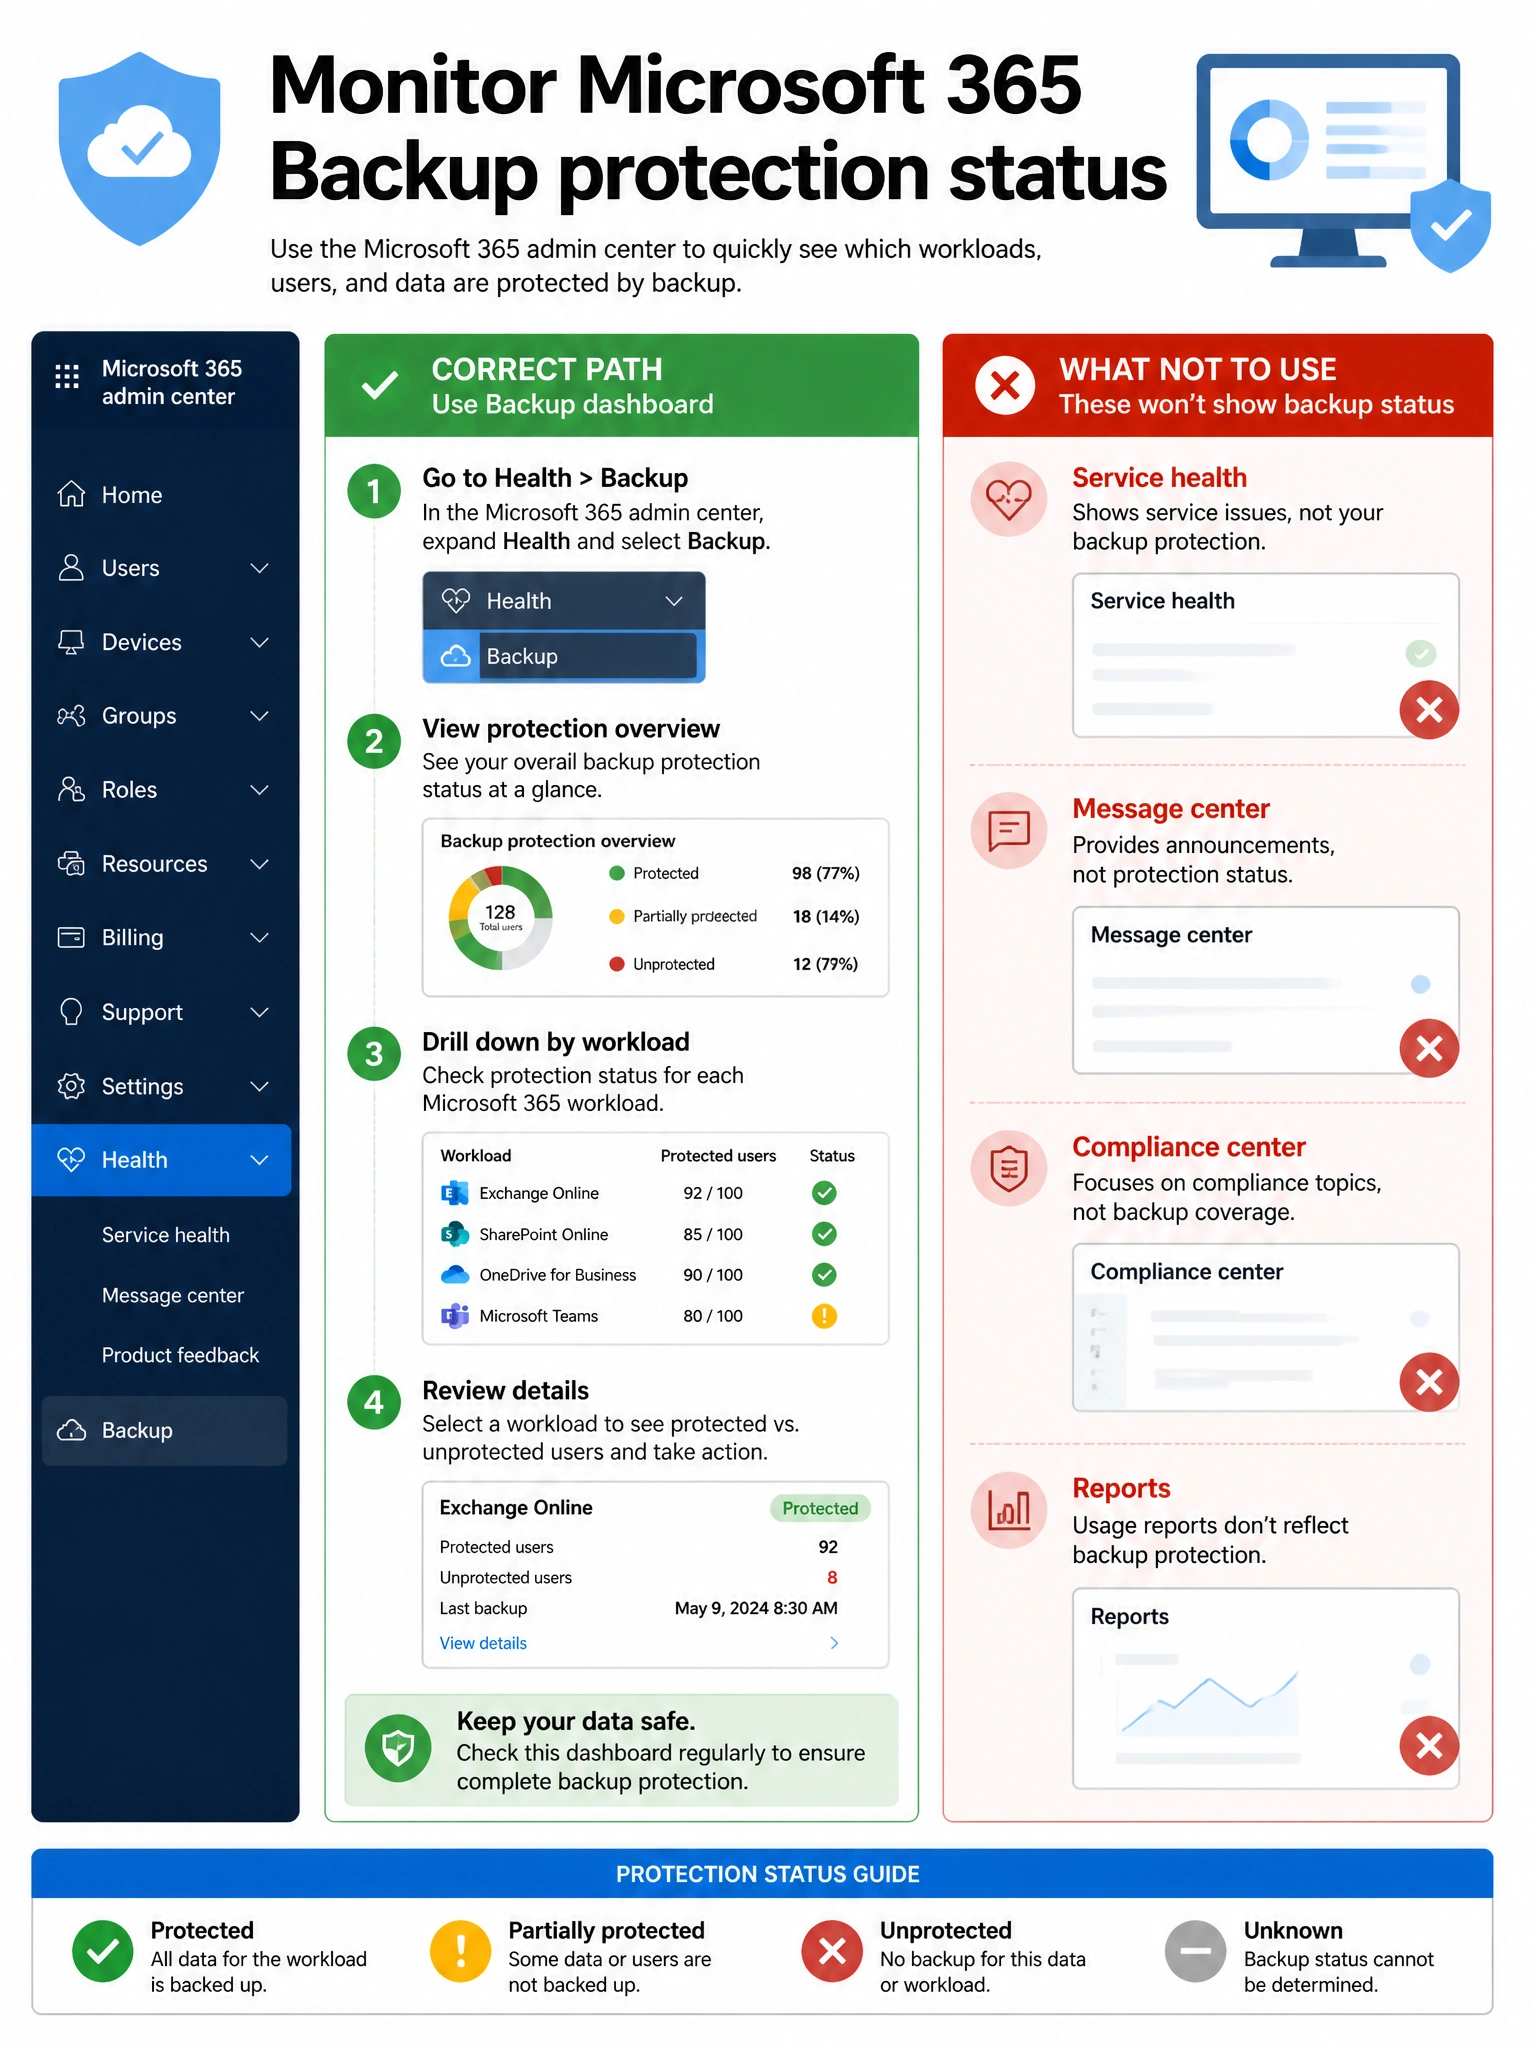Click the Service health preview card
This screenshot has width=1536, height=2048.
[x=1265, y=655]
